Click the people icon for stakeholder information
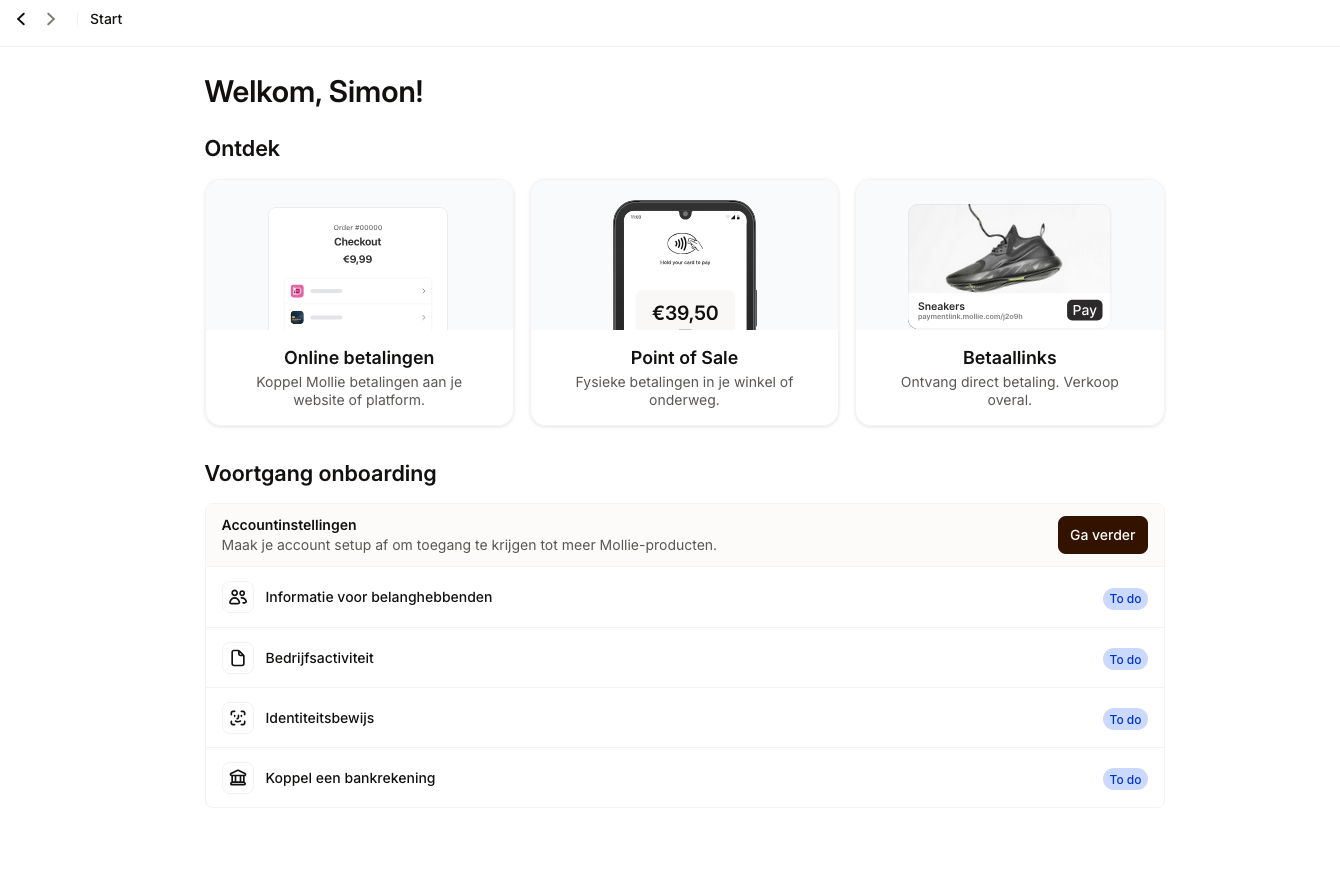 [x=238, y=597]
